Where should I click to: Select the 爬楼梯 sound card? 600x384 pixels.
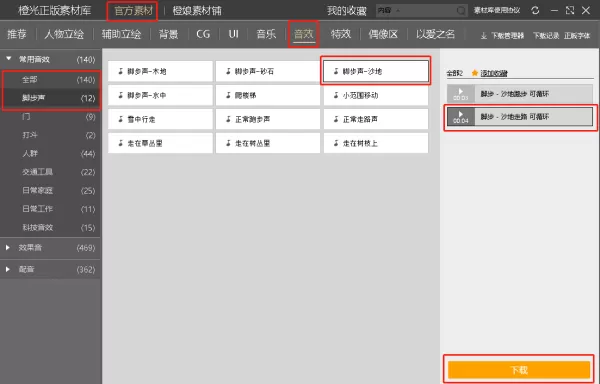click(x=268, y=95)
